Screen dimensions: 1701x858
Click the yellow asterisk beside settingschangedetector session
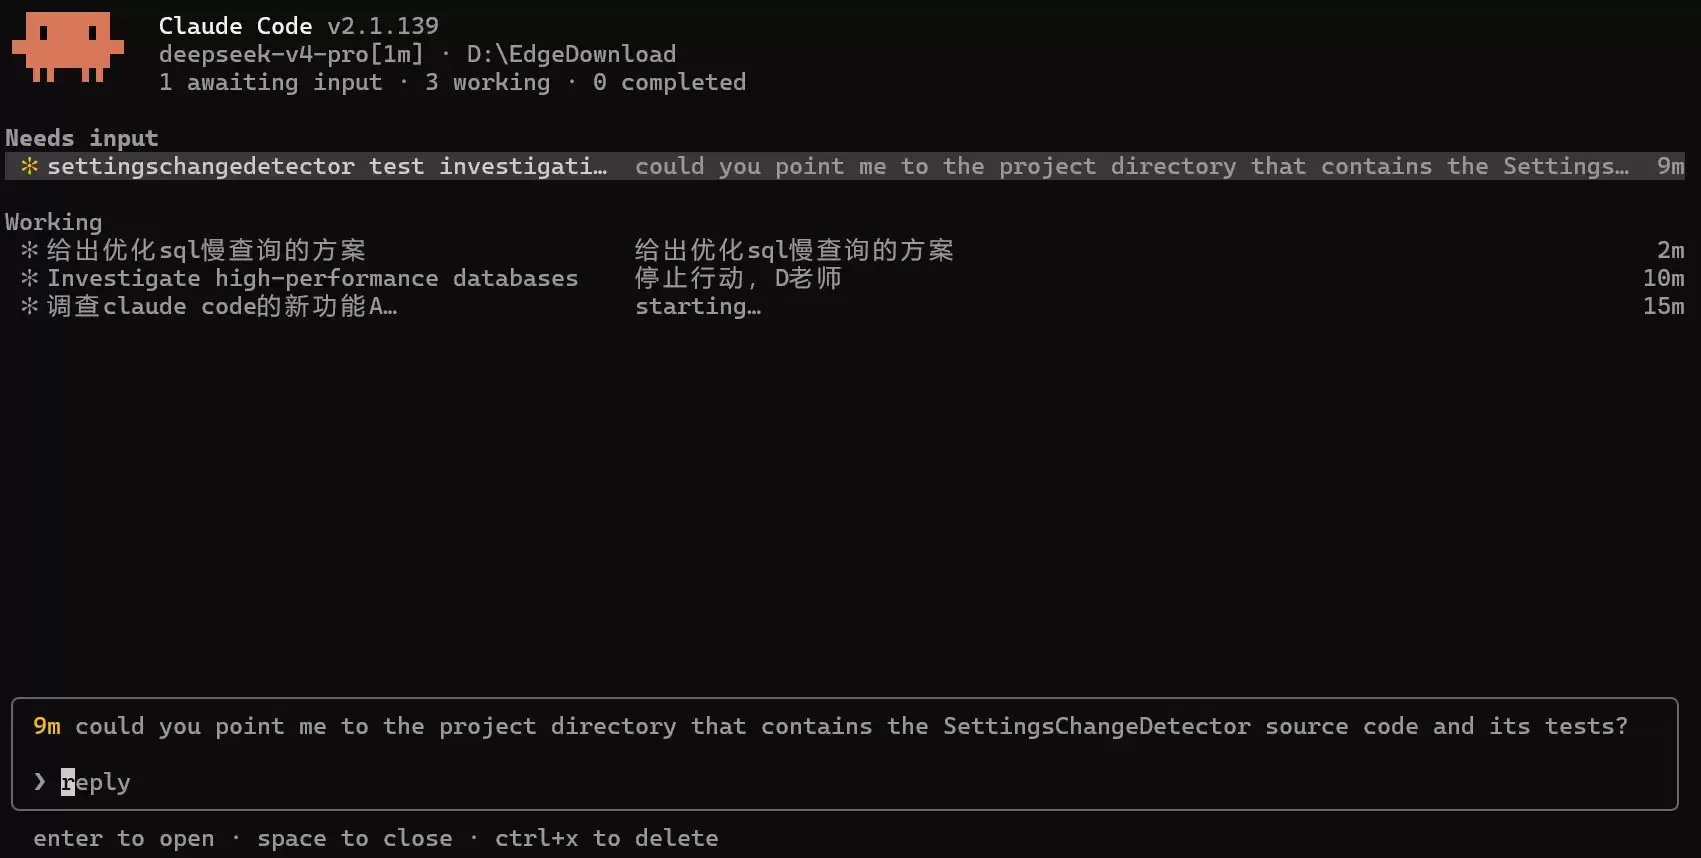[30, 166]
